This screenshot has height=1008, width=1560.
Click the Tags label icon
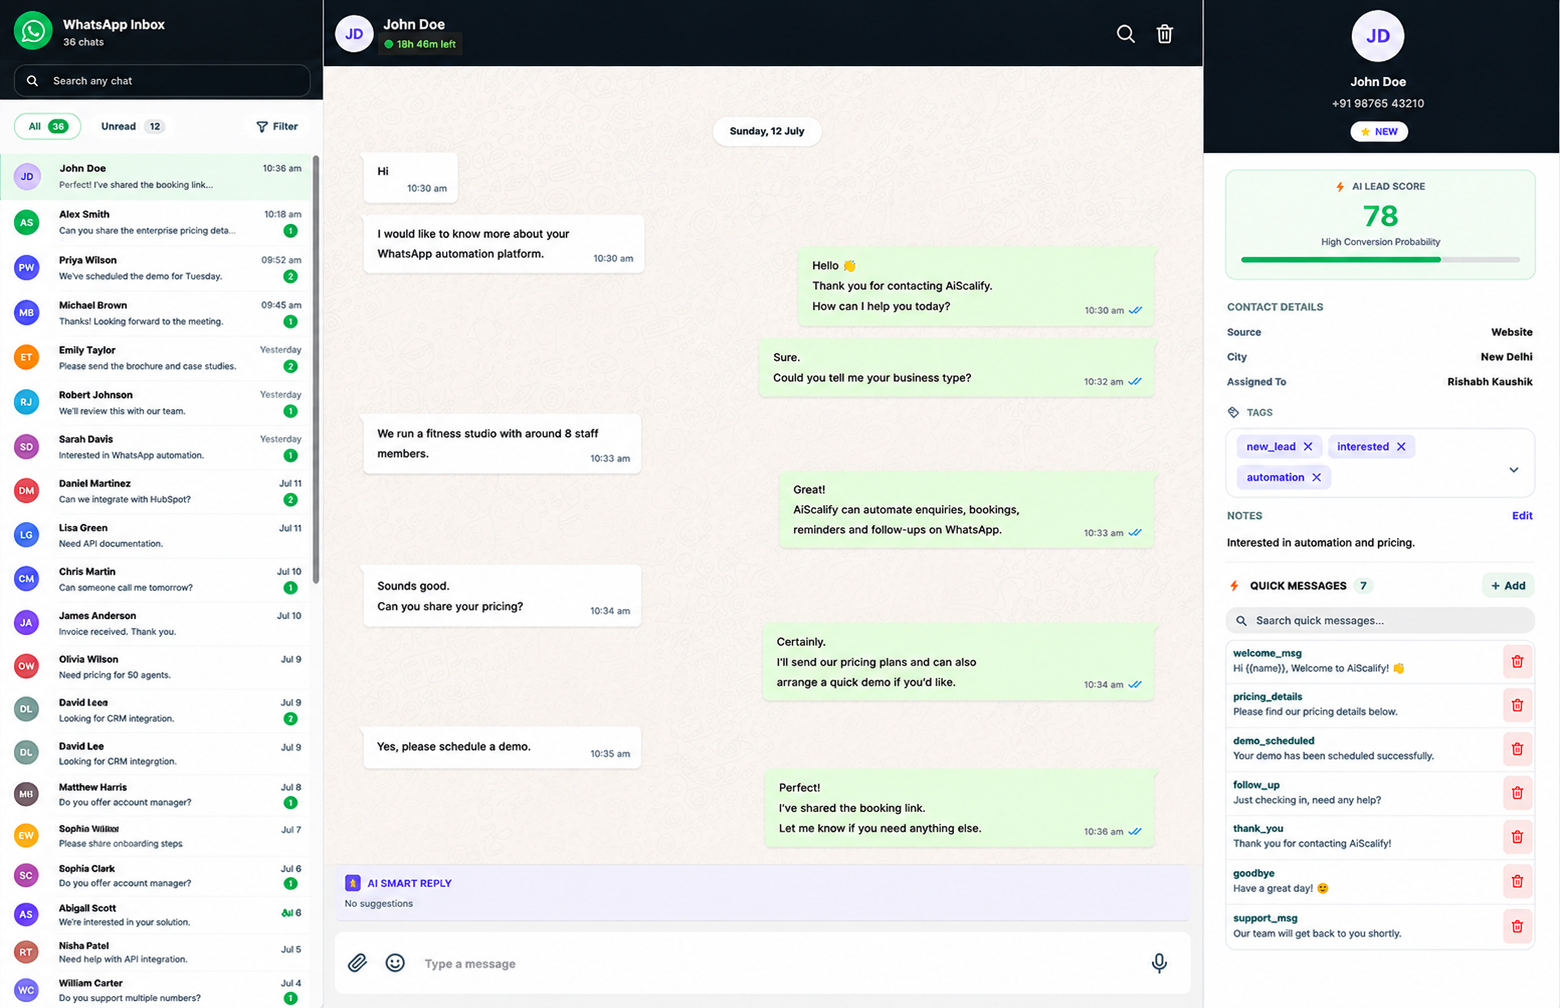(1233, 412)
